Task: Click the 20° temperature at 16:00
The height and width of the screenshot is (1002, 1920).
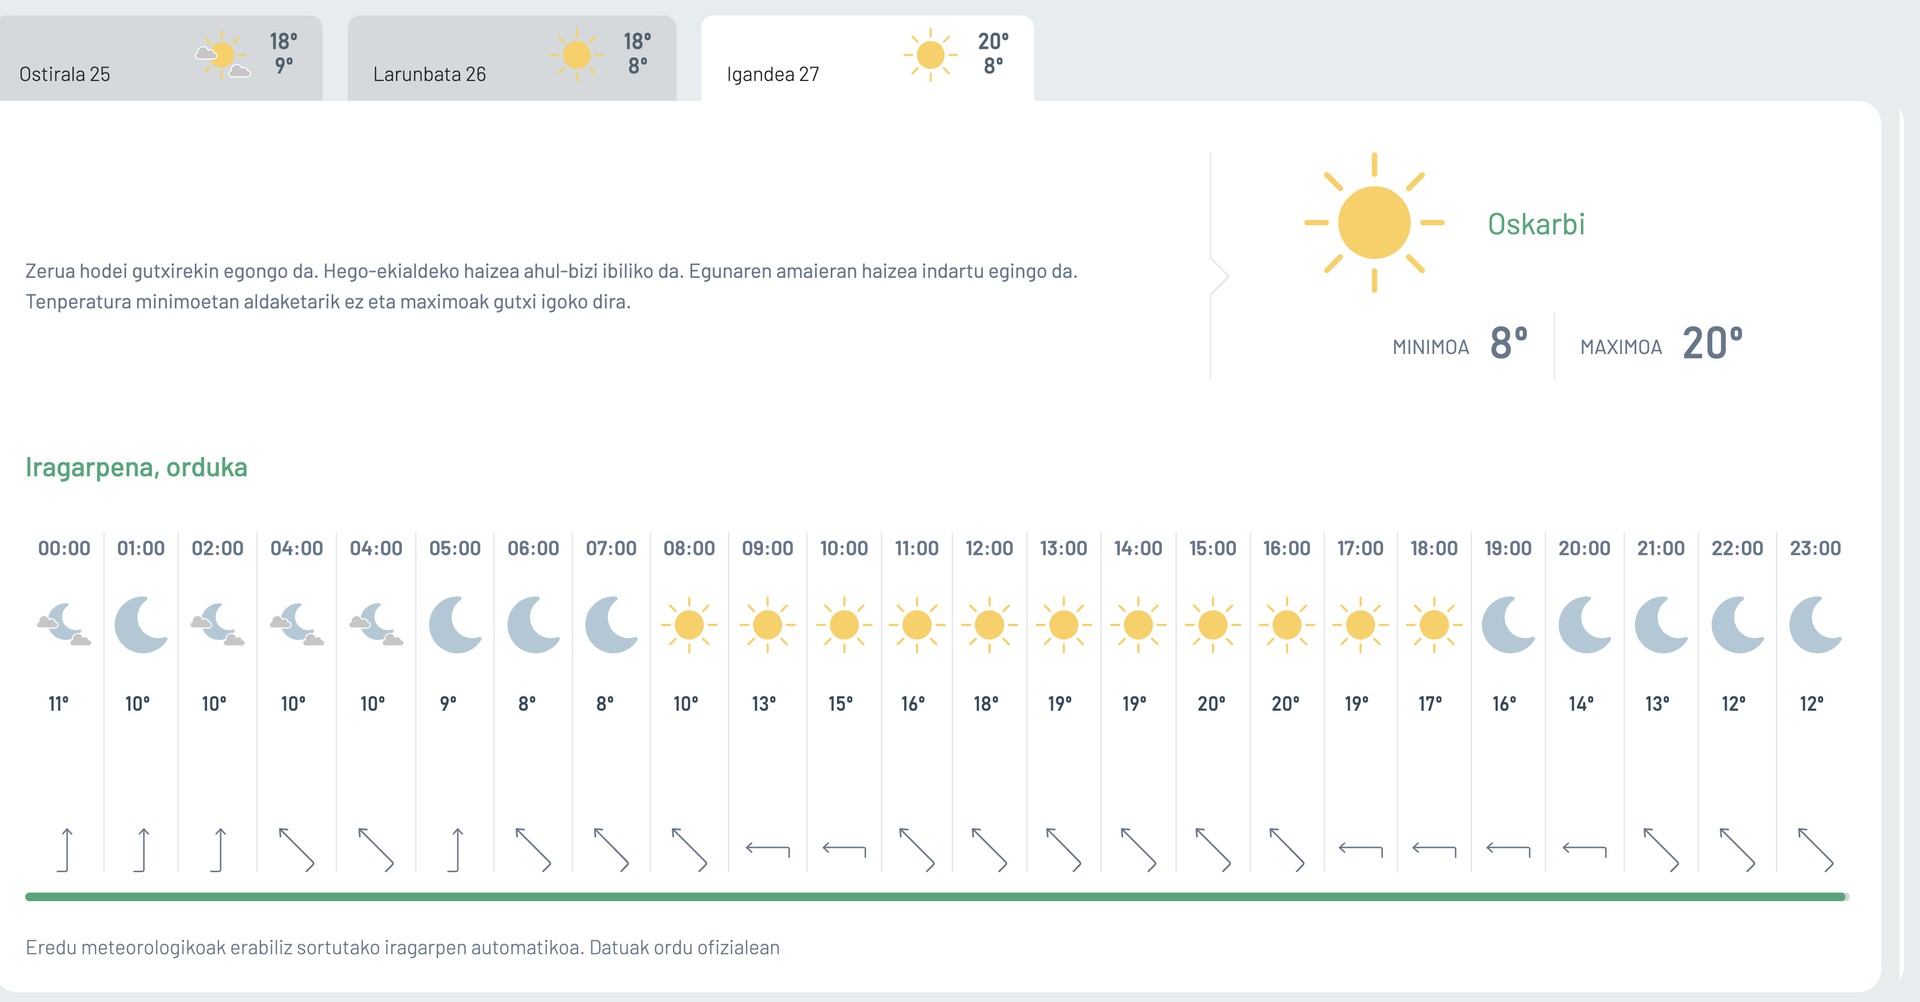Action: tap(1286, 704)
